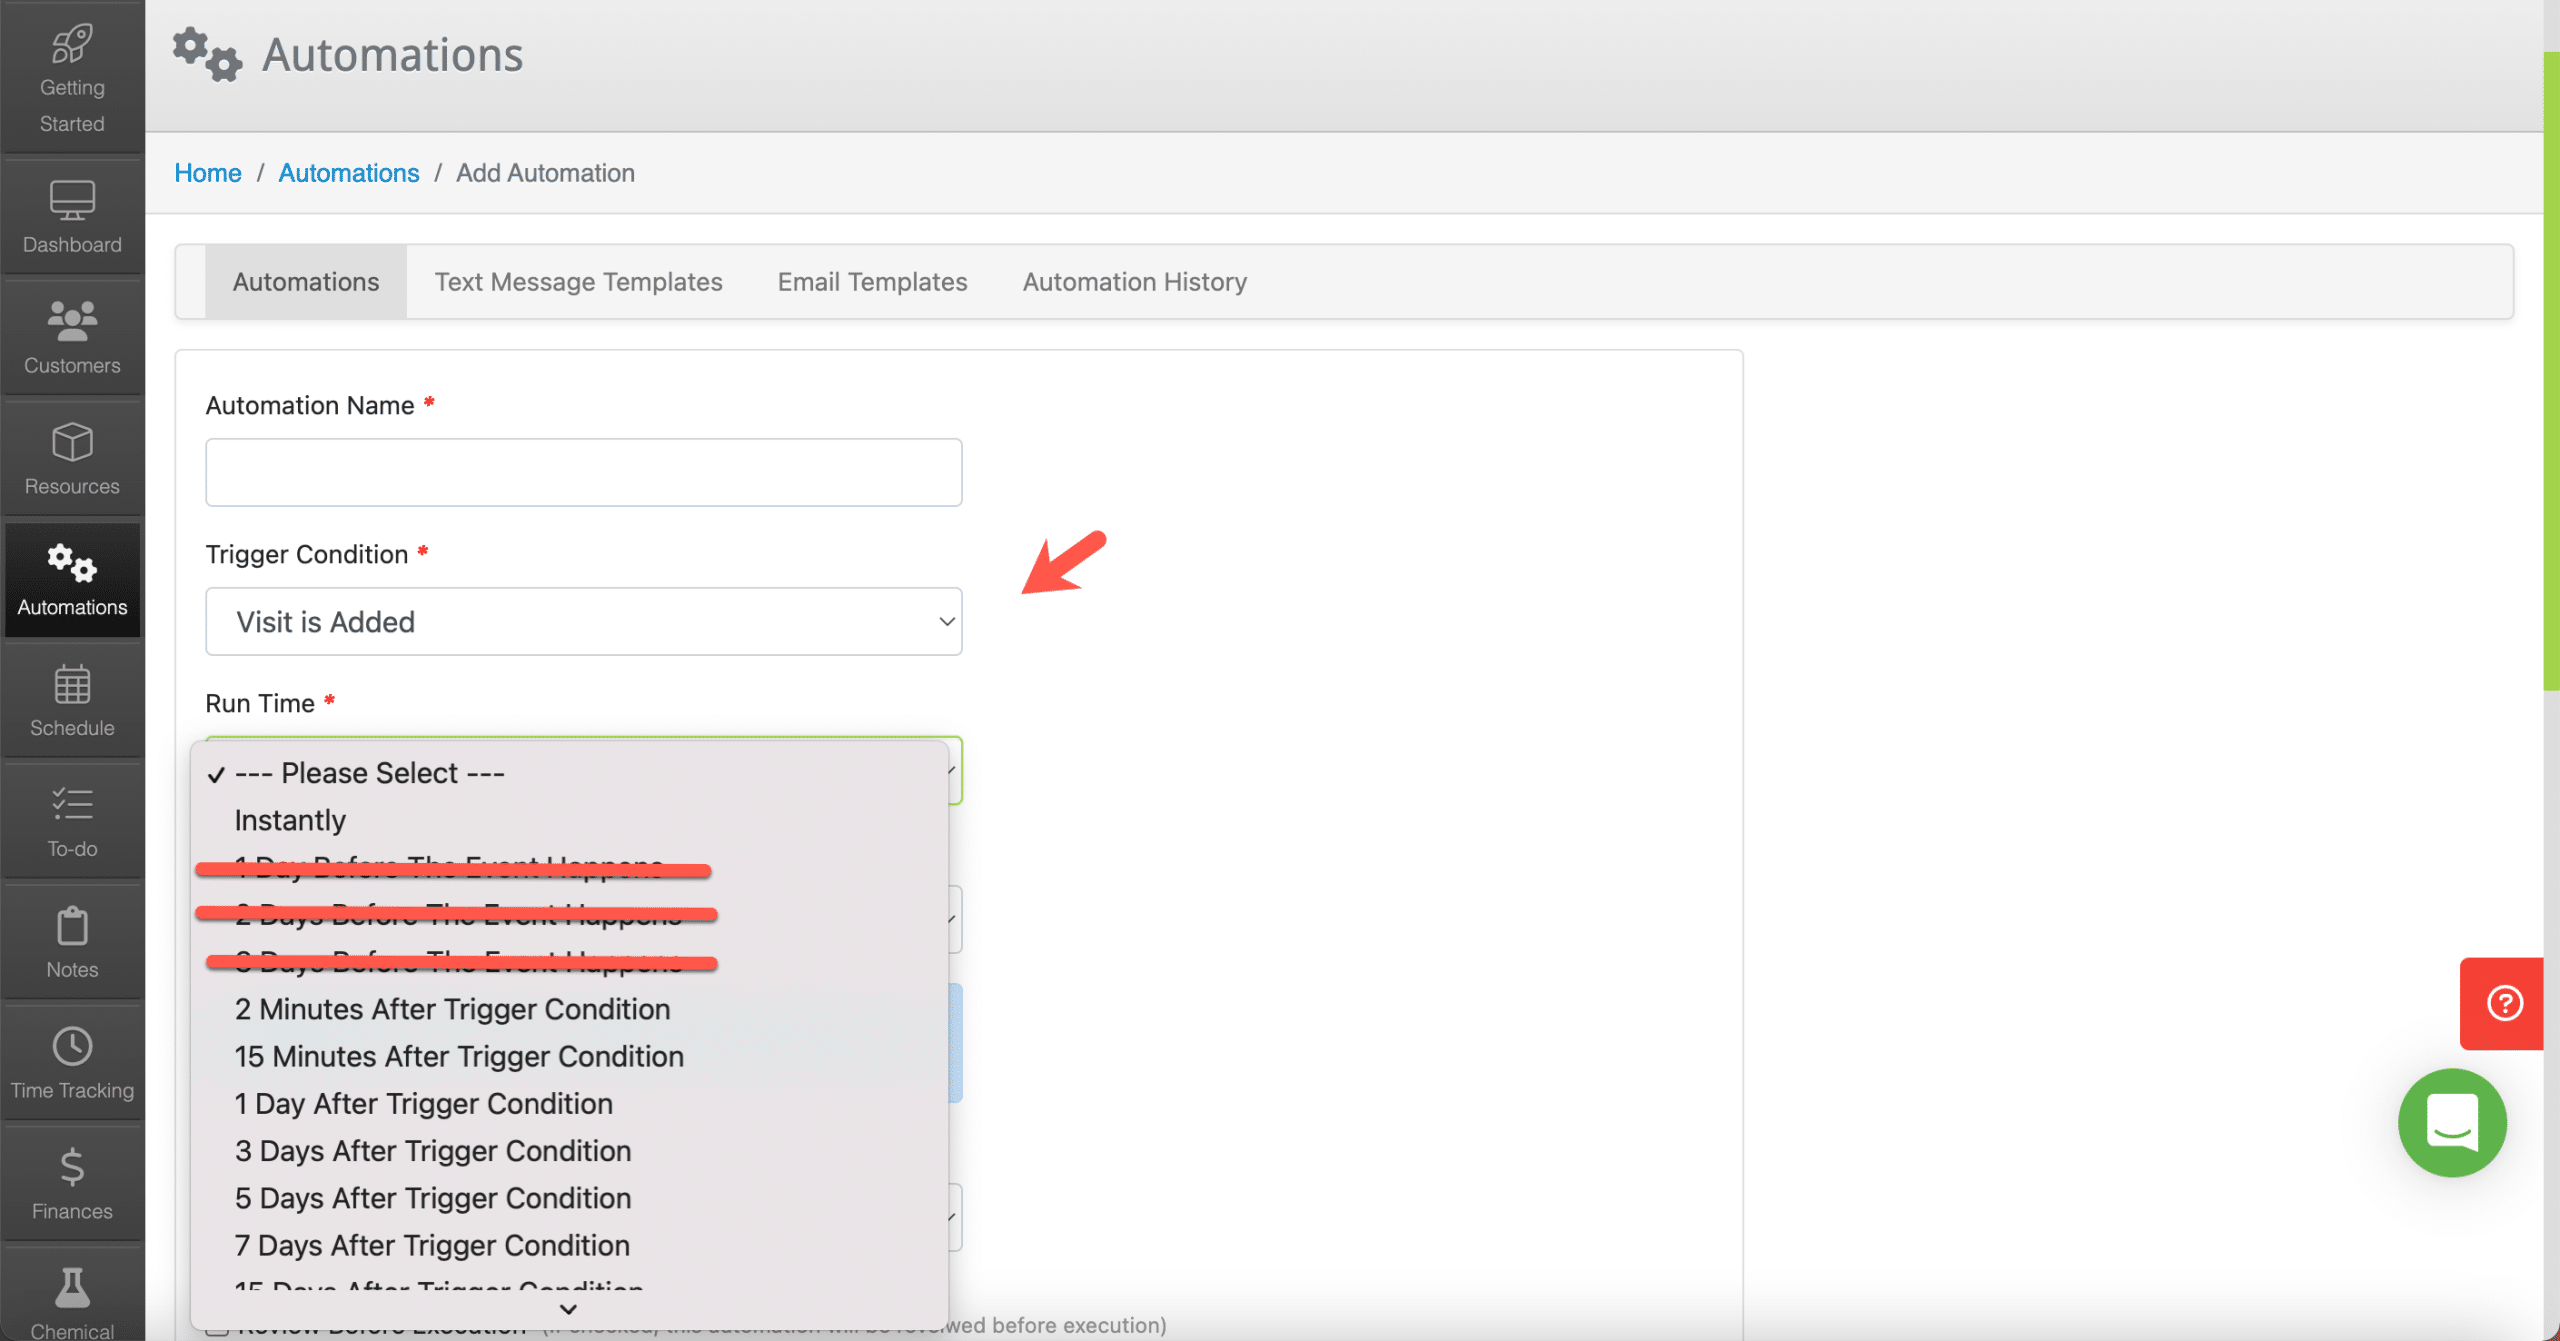Switch to the Email Templates tab
Viewport: 2560px width, 1341px height.
pyautogui.click(x=871, y=281)
